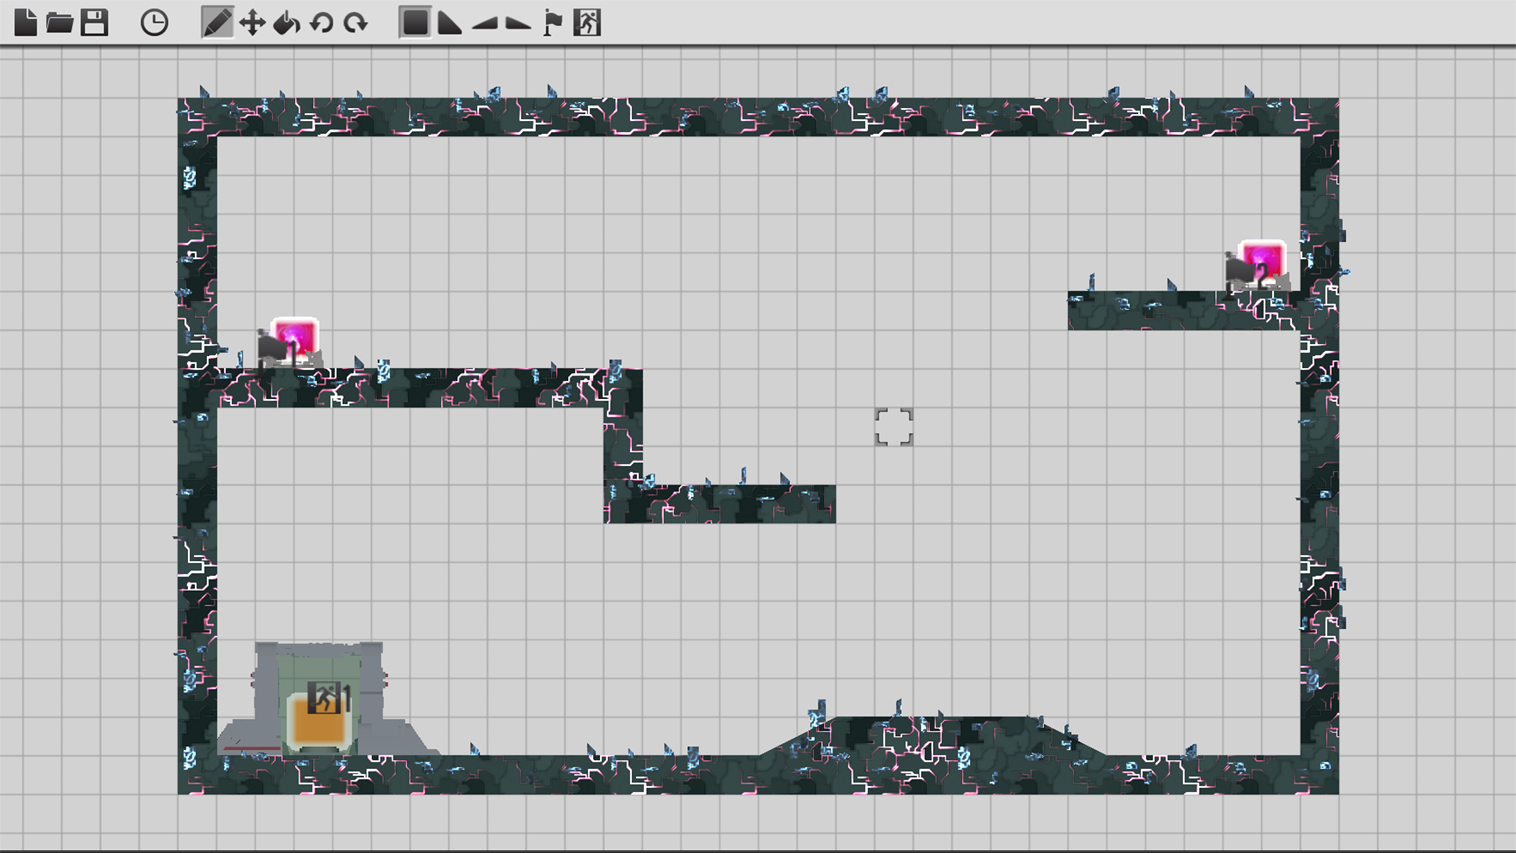Redo the last undone action
The height and width of the screenshot is (853, 1516).
(x=355, y=22)
